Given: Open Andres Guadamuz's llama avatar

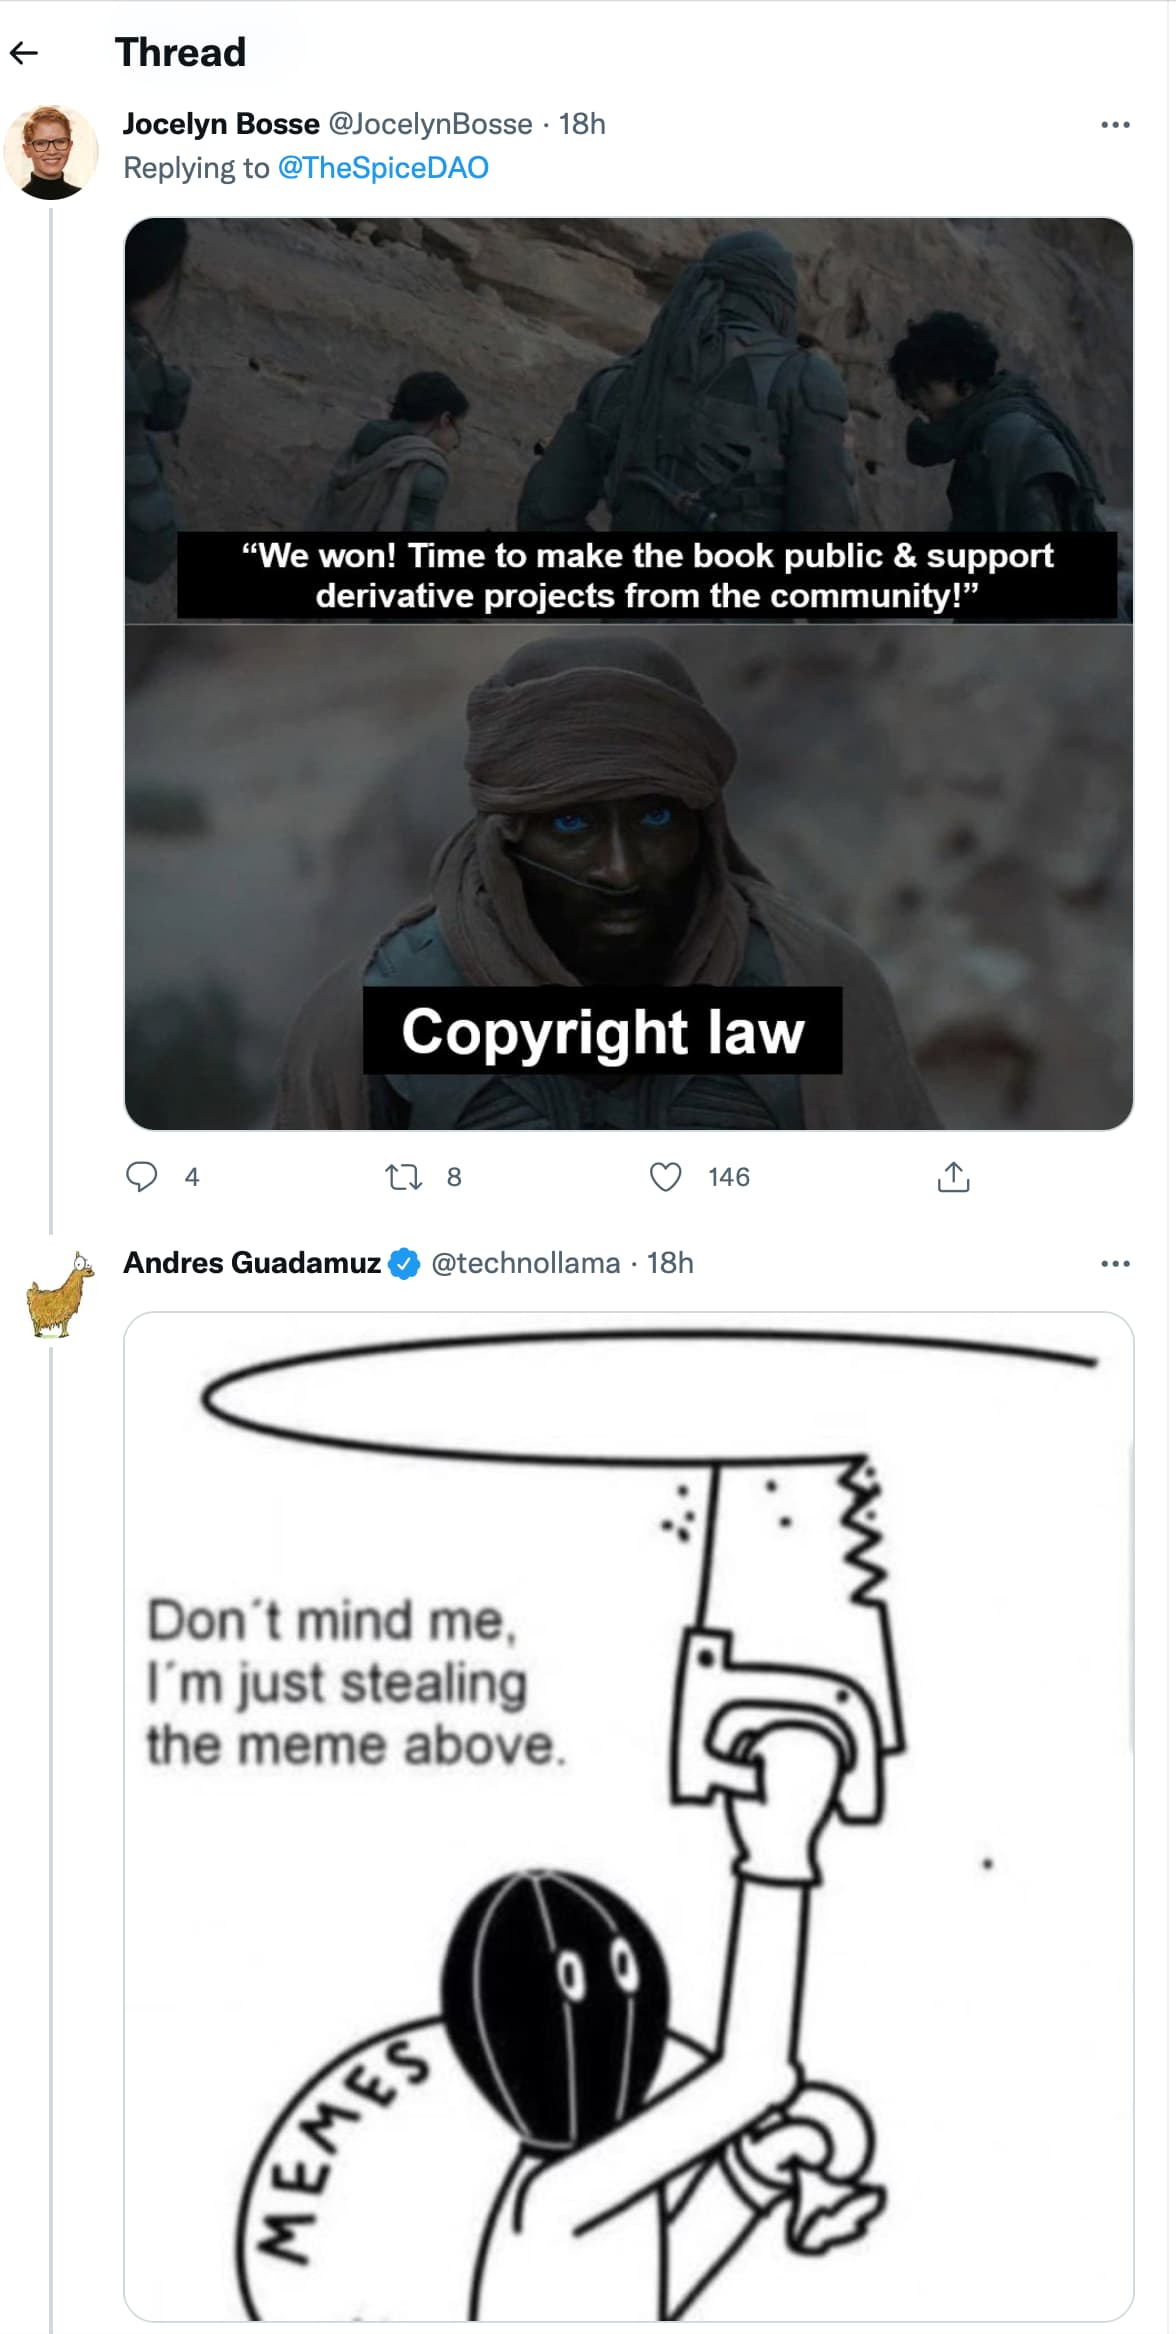Looking at the screenshot, I should click(58, 1294).
